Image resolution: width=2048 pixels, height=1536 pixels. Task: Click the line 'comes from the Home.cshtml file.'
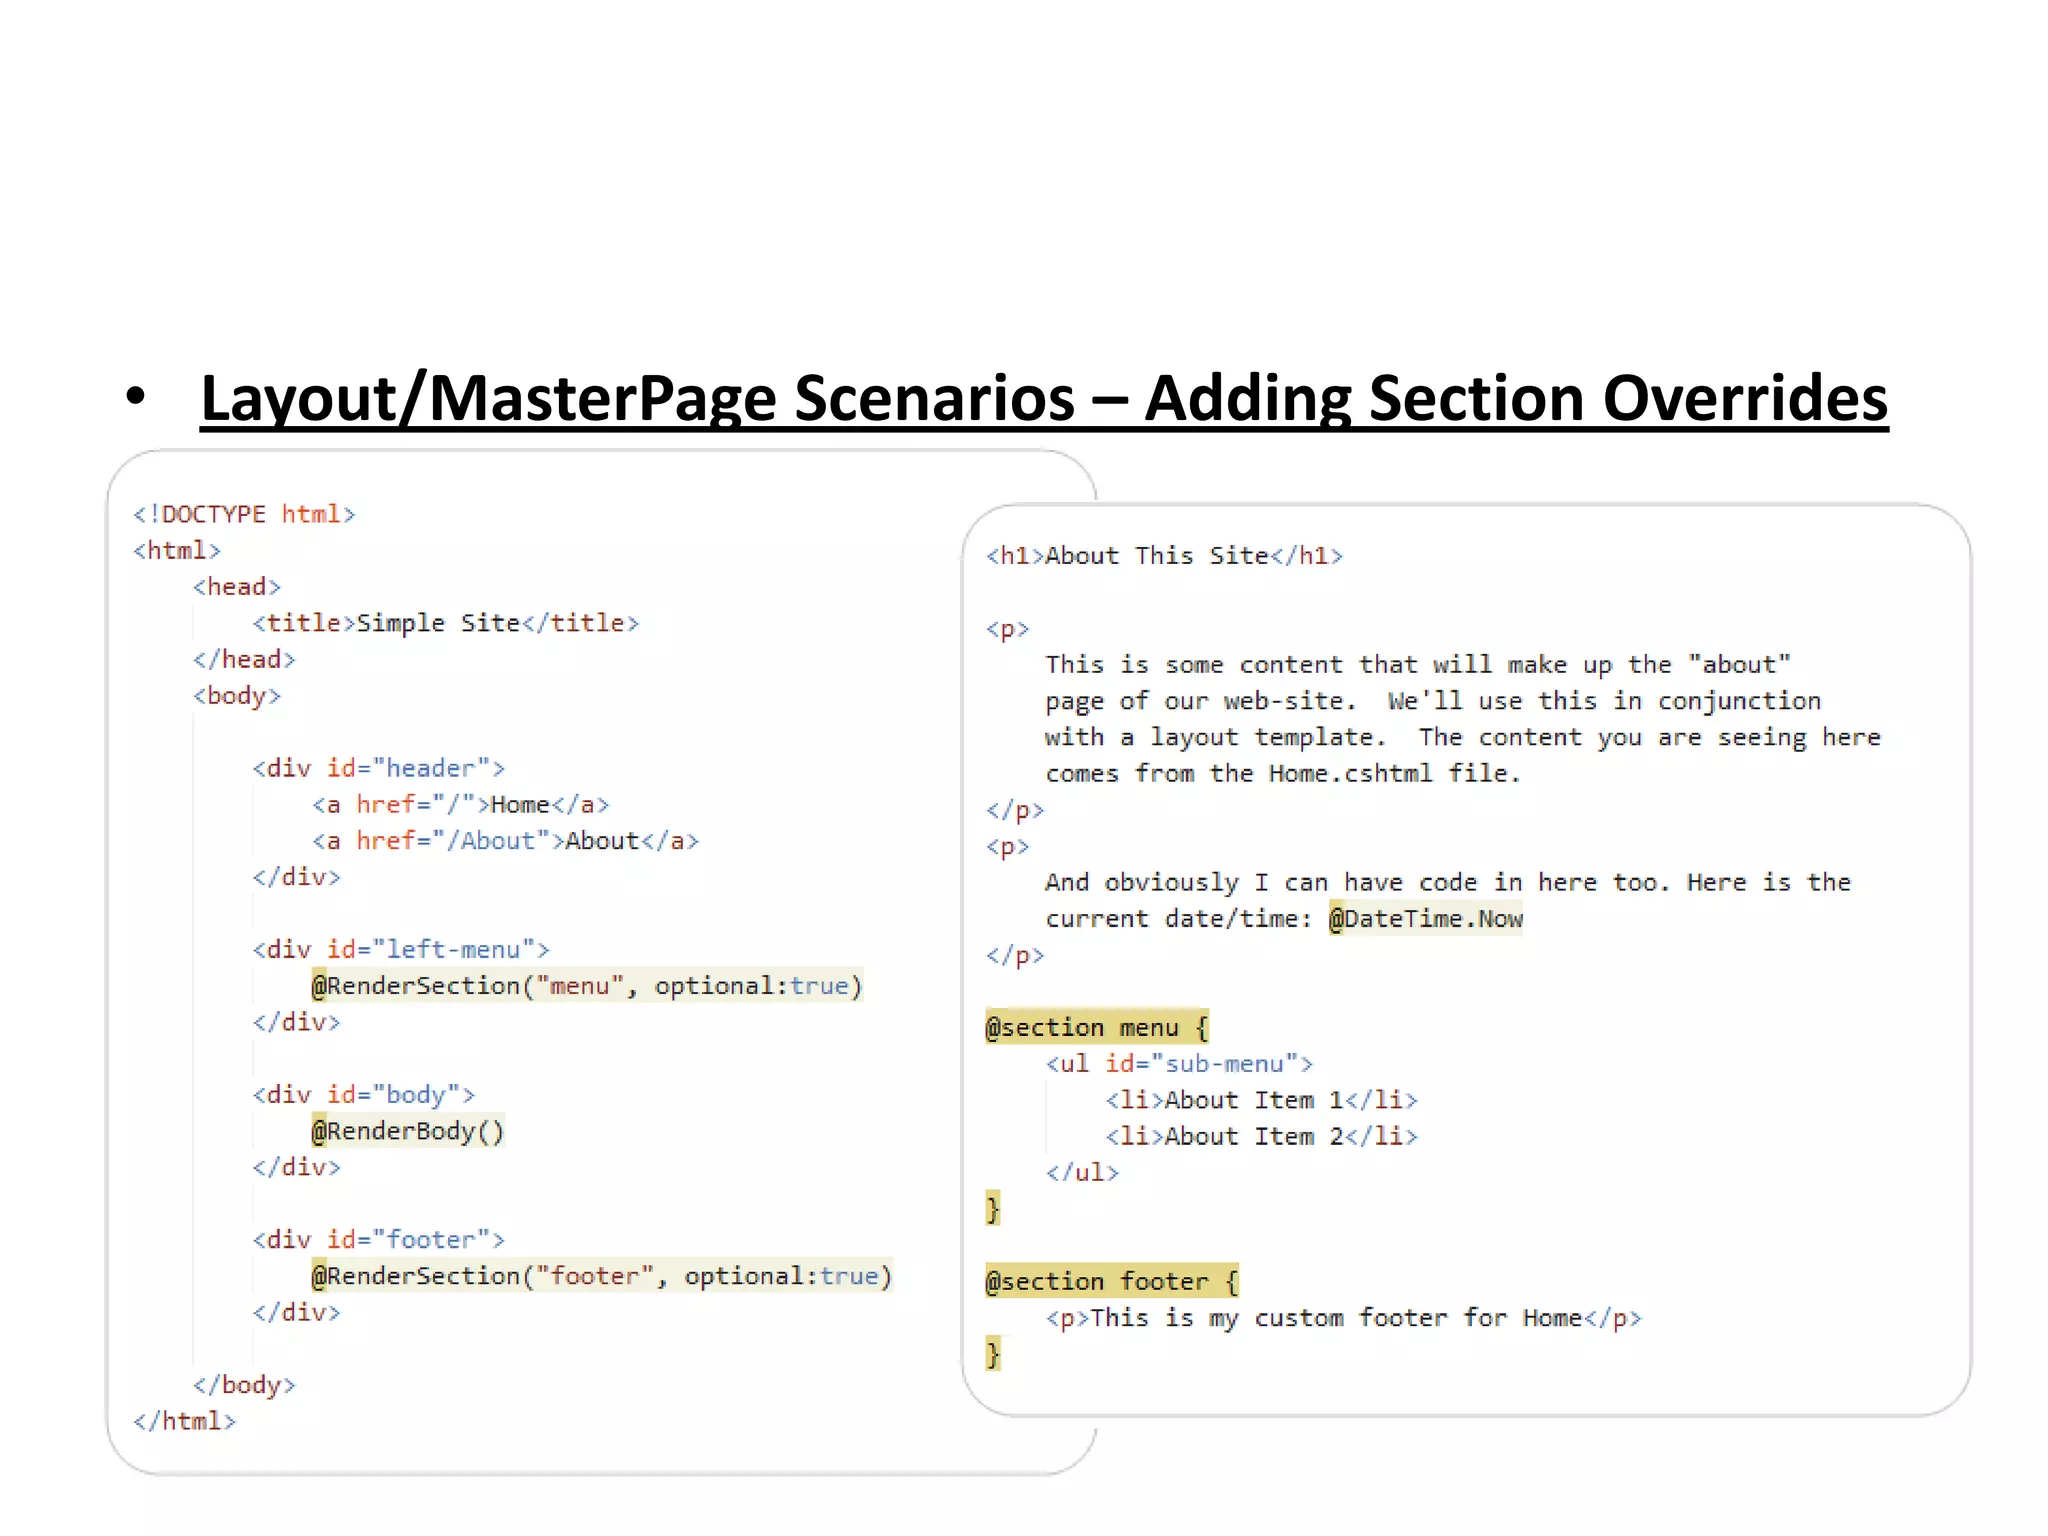point(1283,774)
